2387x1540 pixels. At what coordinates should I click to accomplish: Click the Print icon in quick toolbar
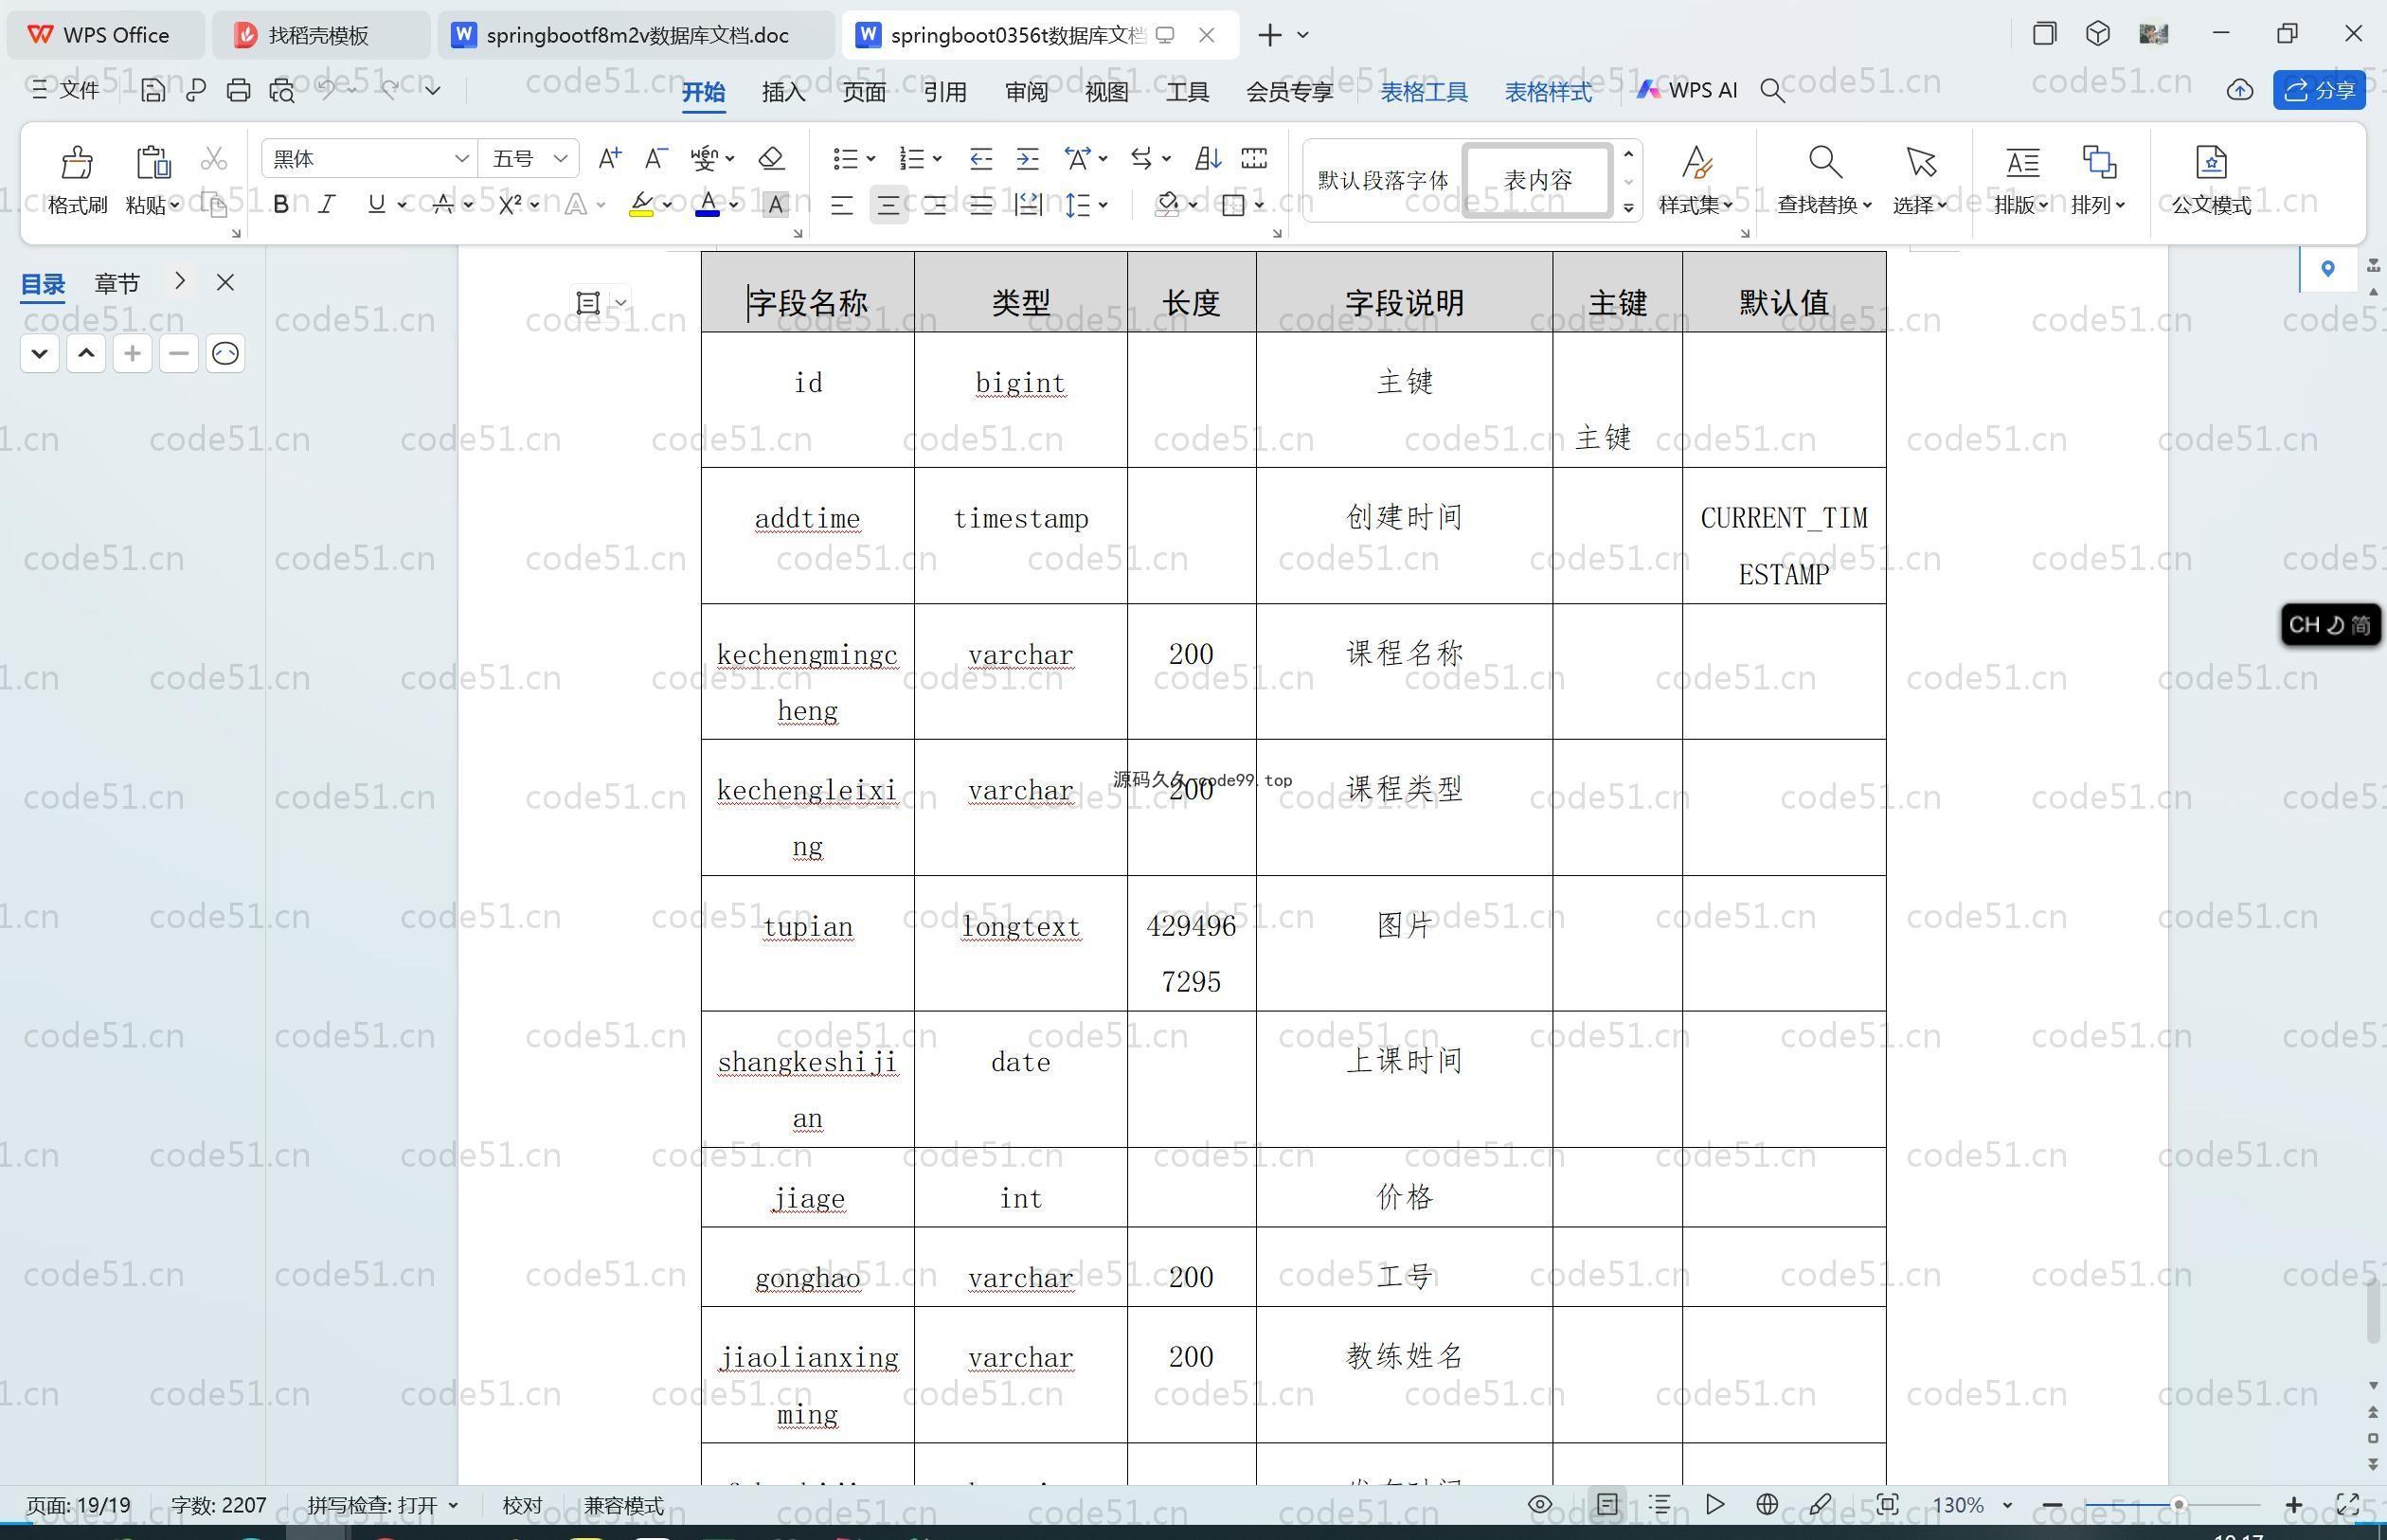[x=238, y=90]
